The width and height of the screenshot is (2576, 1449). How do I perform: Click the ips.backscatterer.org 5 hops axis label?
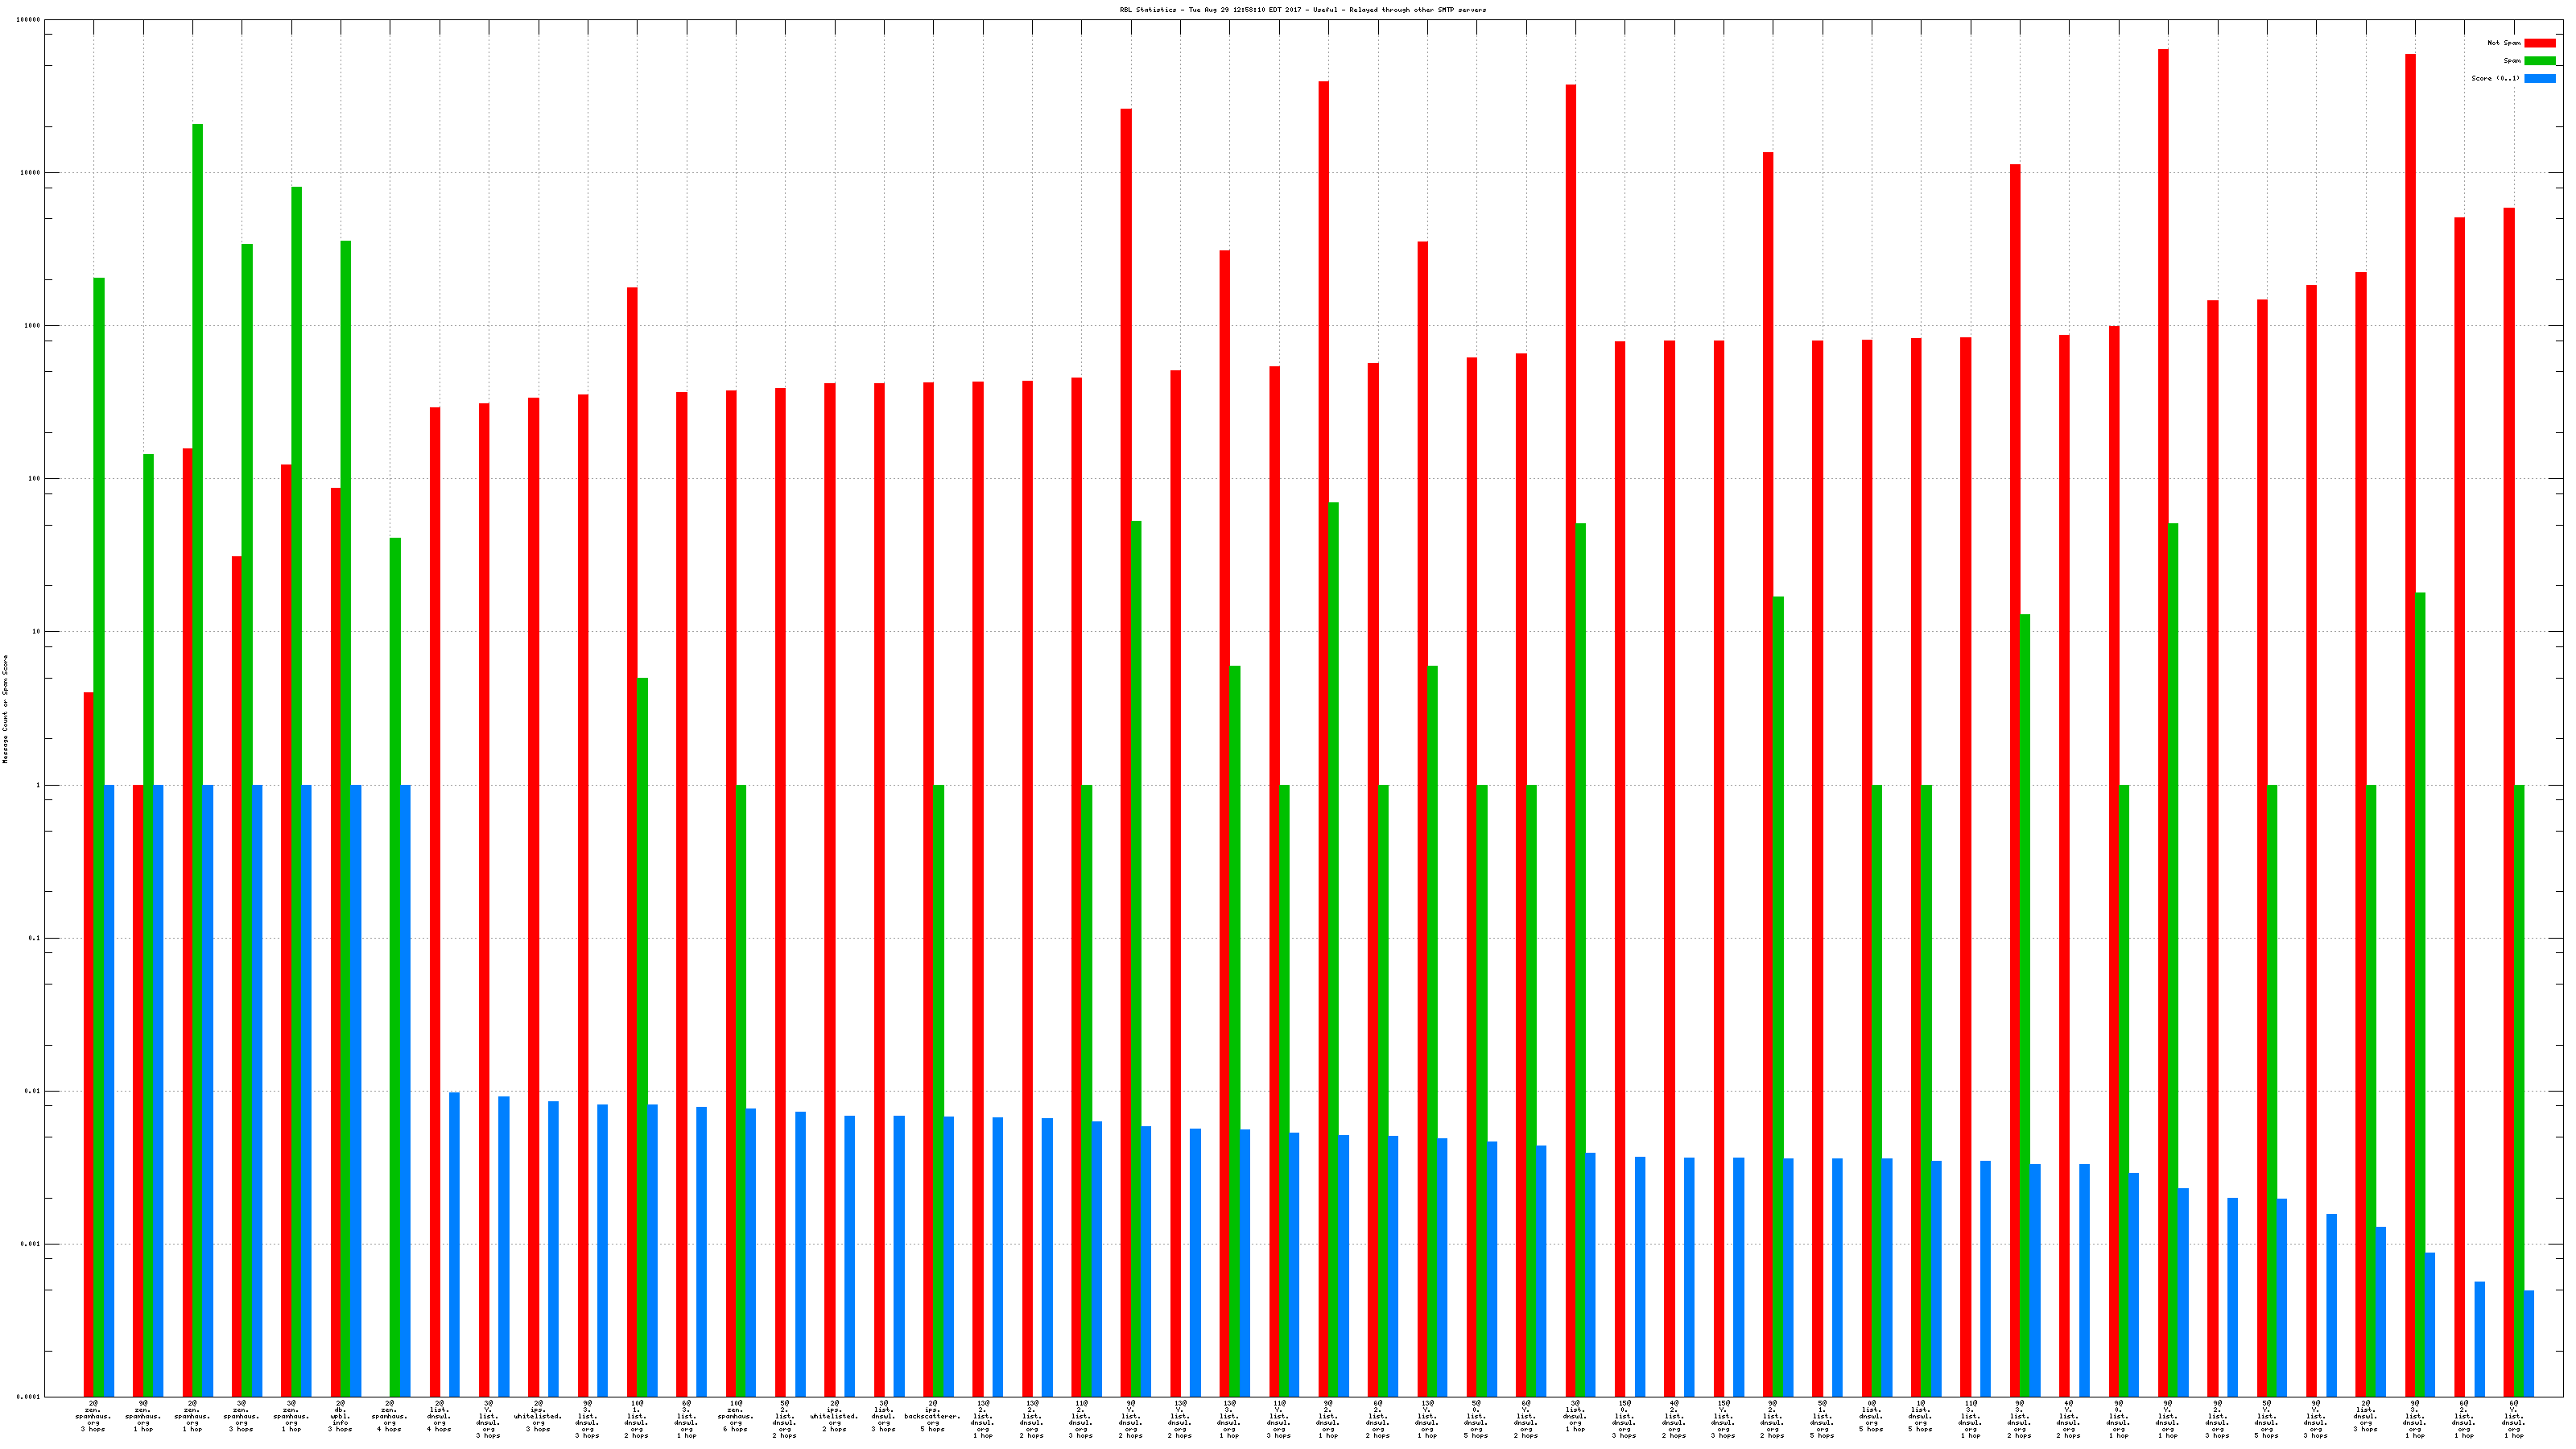point(932,1416)
